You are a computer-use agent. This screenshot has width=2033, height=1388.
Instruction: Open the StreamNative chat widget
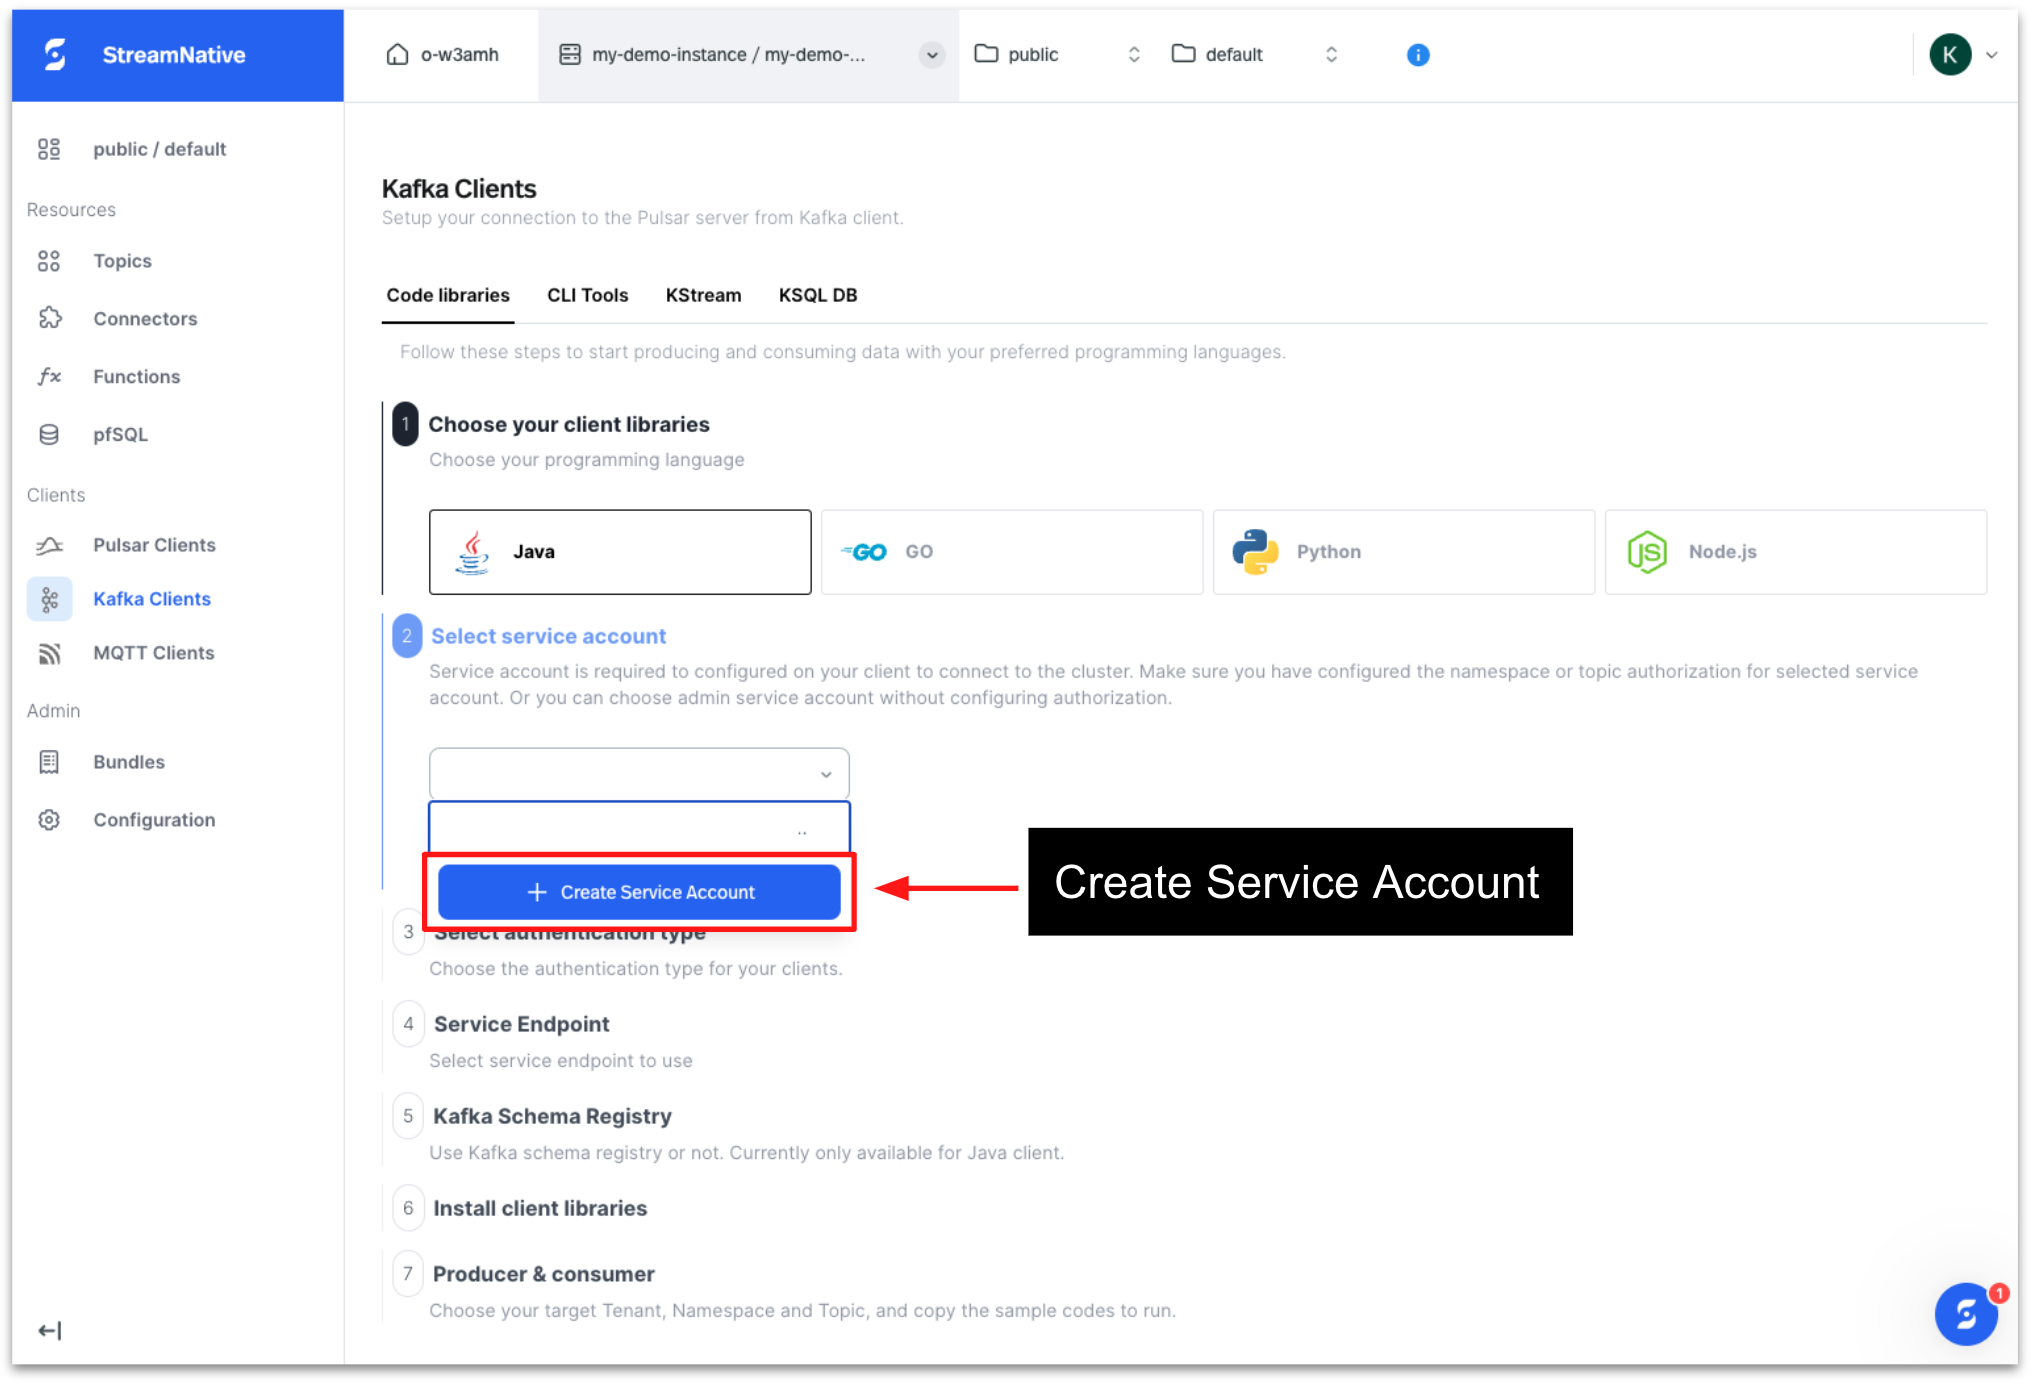pyautogui.click(x=1965, y=1314)
